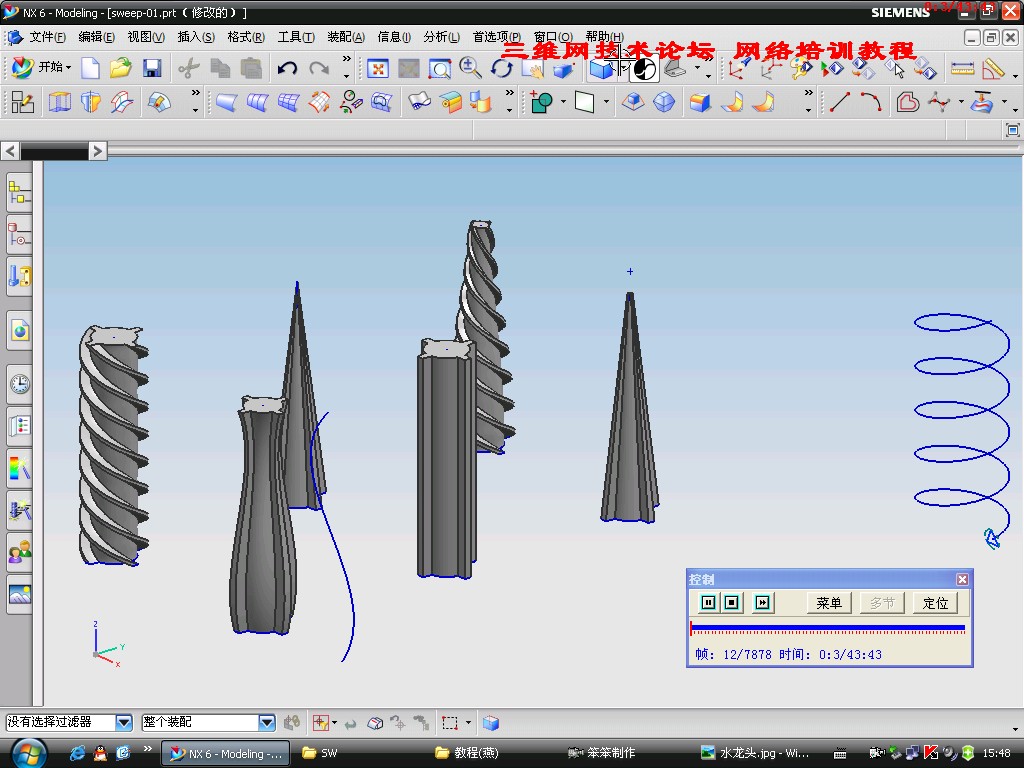The height and width of the screenshot is (768, 1024).
Task: Open the Part Navigator sidebar icon
Action: tap(19, 235)
